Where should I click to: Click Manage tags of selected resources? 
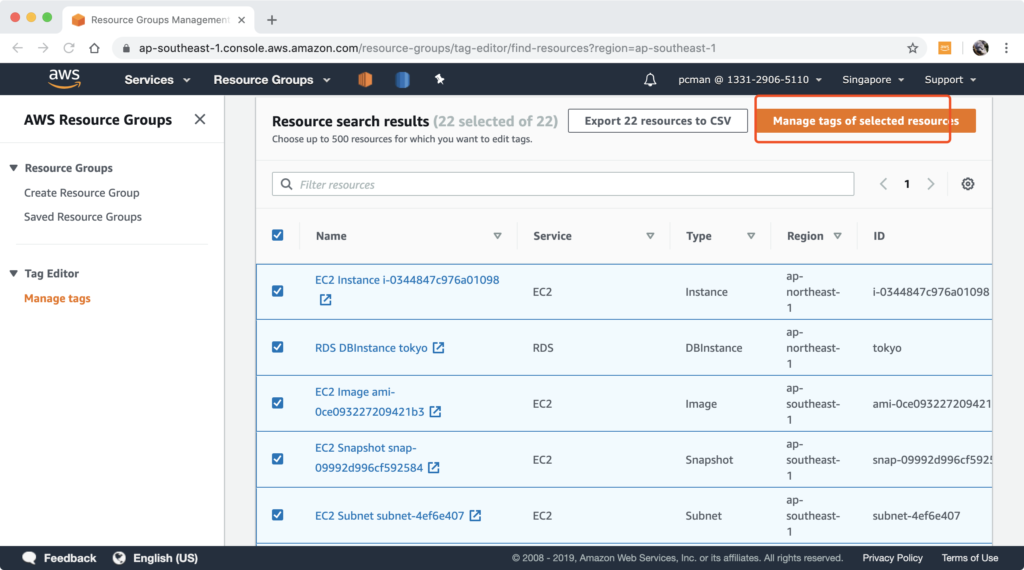pos(865,121)
